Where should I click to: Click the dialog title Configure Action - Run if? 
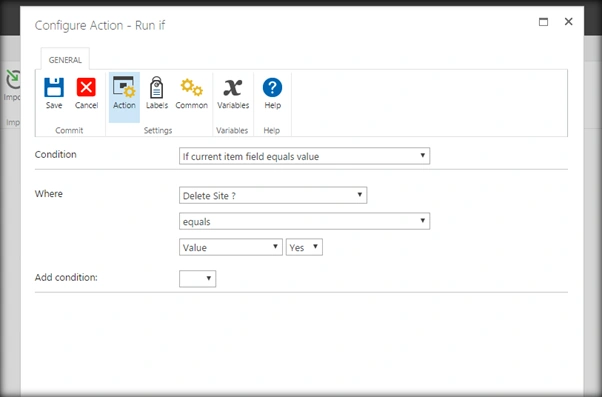(x=100, y=25)
